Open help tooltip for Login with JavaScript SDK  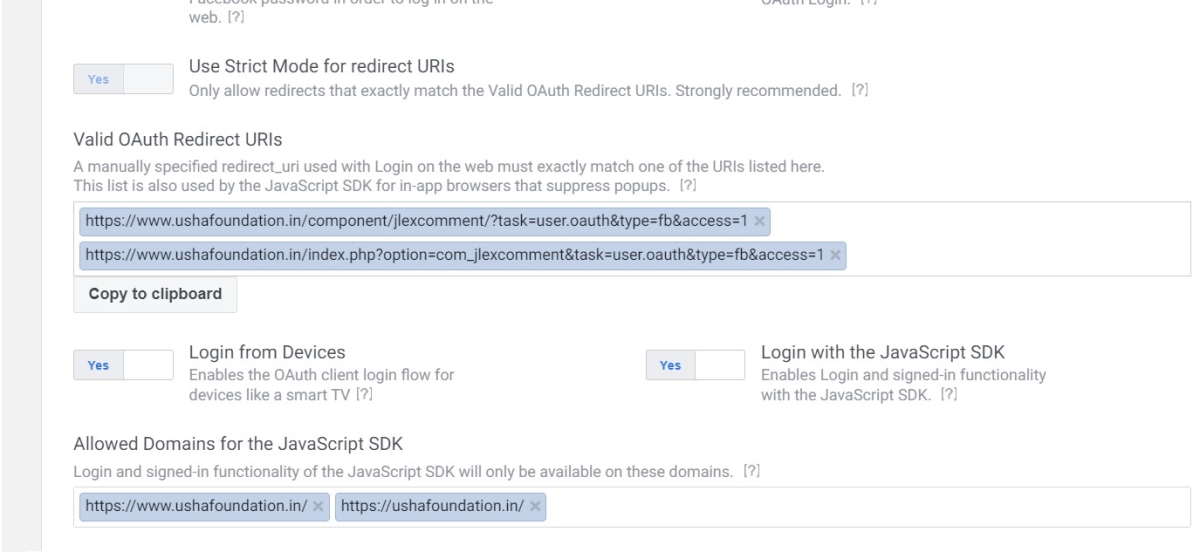pos(950,393)
